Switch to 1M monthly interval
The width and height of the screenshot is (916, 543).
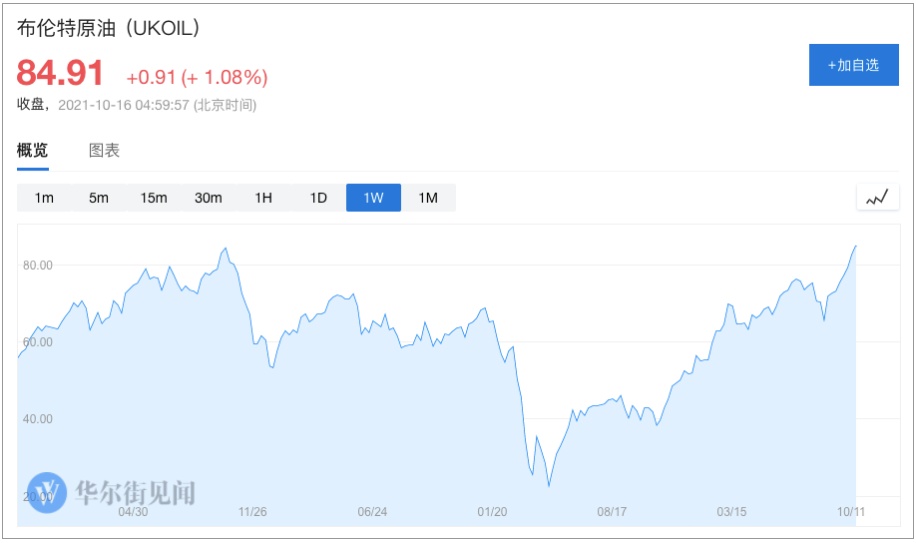[x=428, y=198]
